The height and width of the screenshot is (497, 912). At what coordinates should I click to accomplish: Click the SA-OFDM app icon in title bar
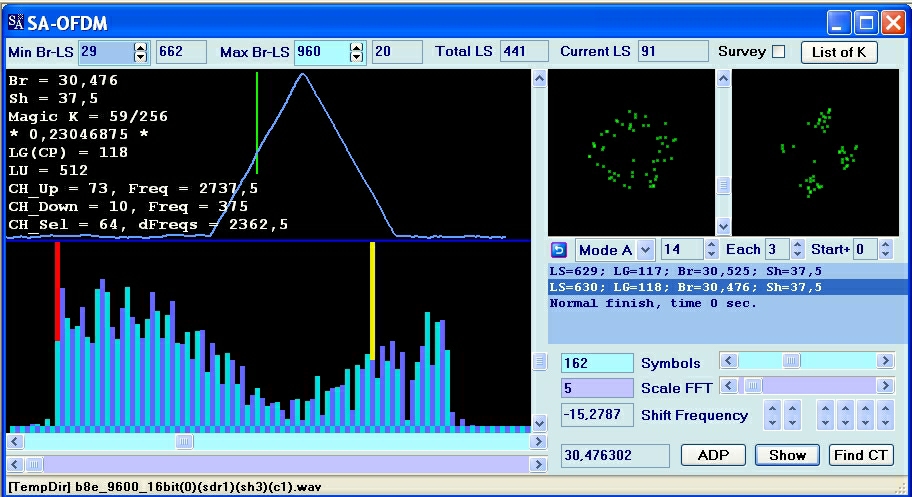(16, 23)
